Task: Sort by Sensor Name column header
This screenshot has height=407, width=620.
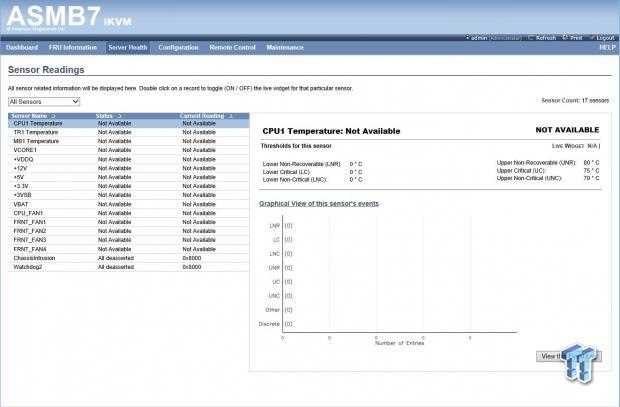Action: coord(34,116)
